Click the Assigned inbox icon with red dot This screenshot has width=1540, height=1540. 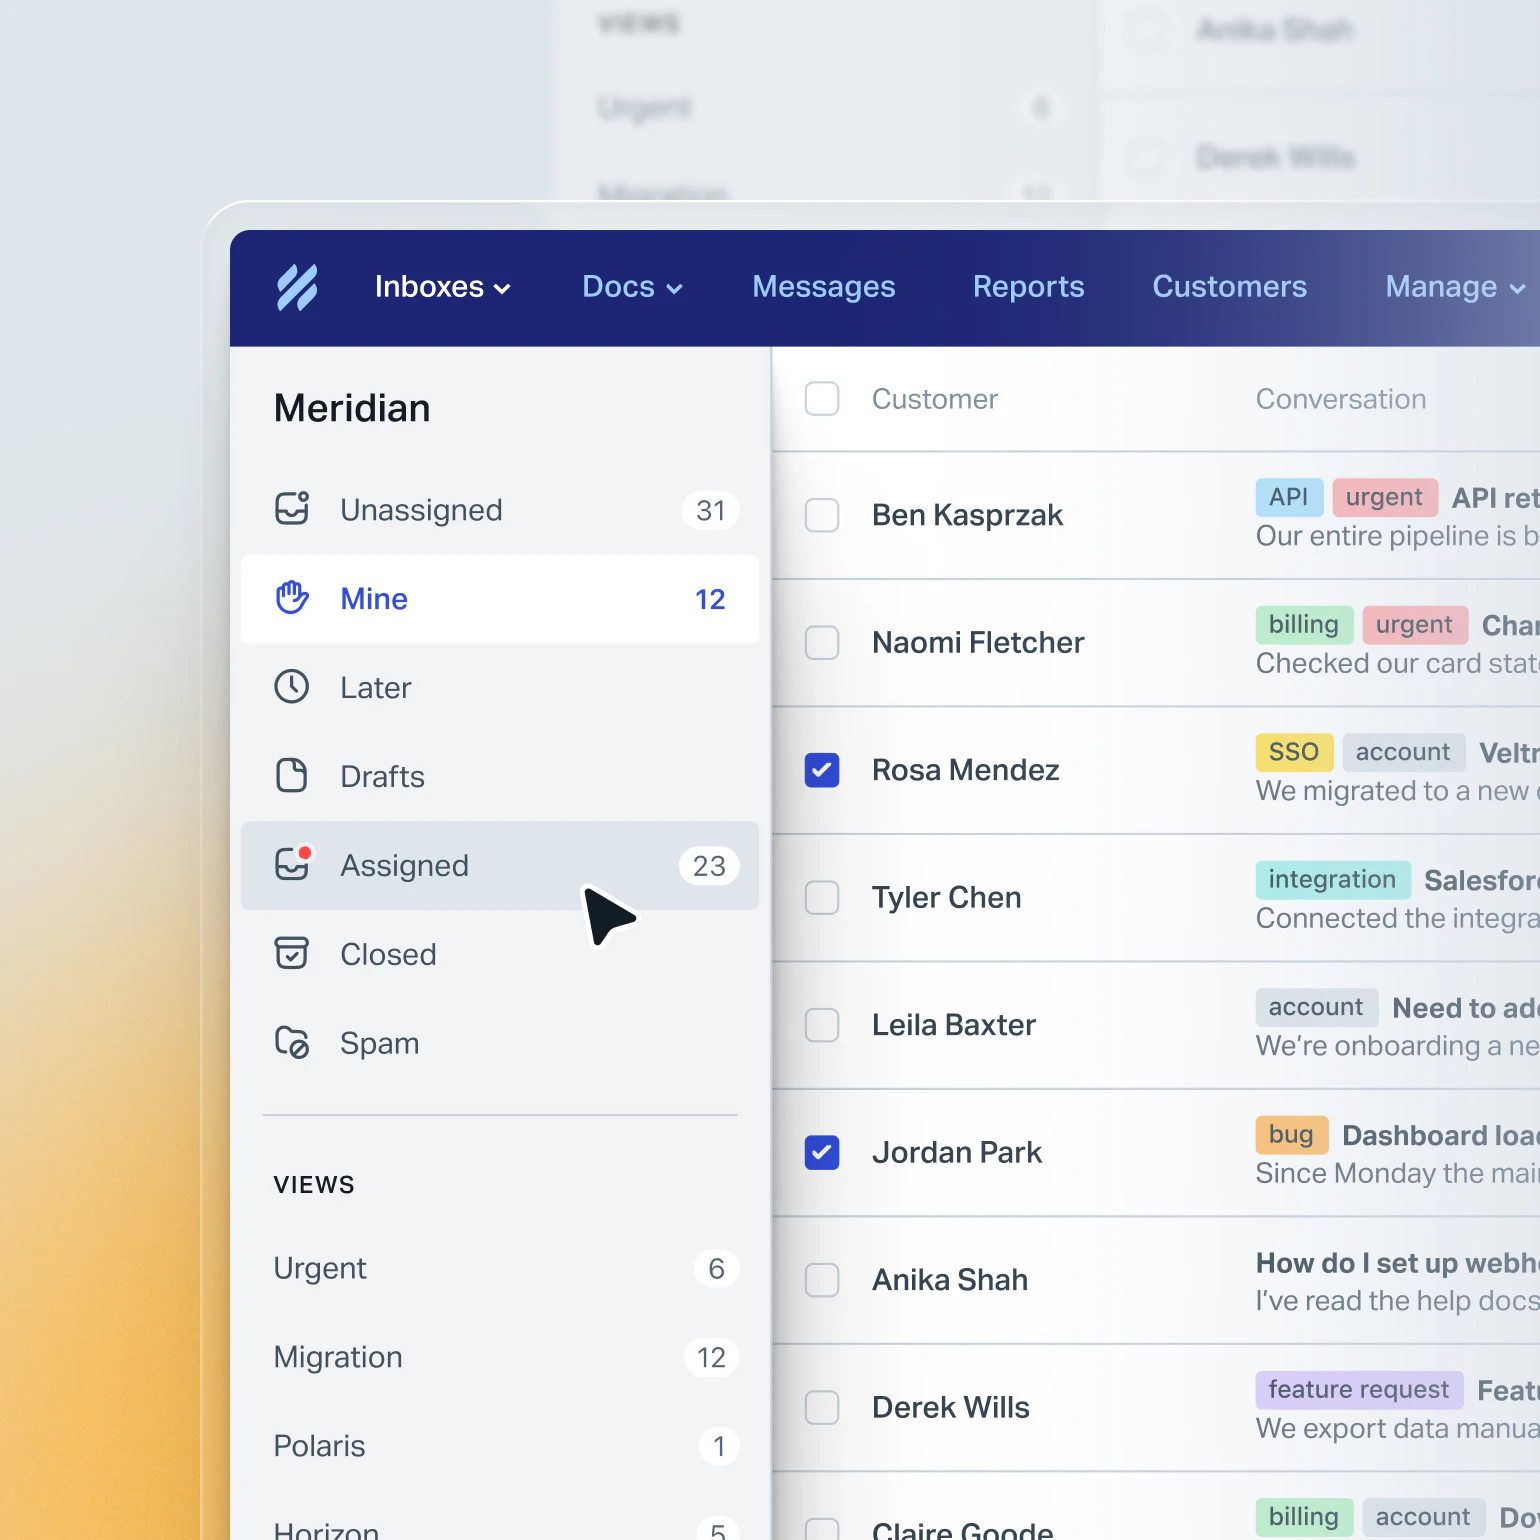pyautogui.click(x=291, y=865)
